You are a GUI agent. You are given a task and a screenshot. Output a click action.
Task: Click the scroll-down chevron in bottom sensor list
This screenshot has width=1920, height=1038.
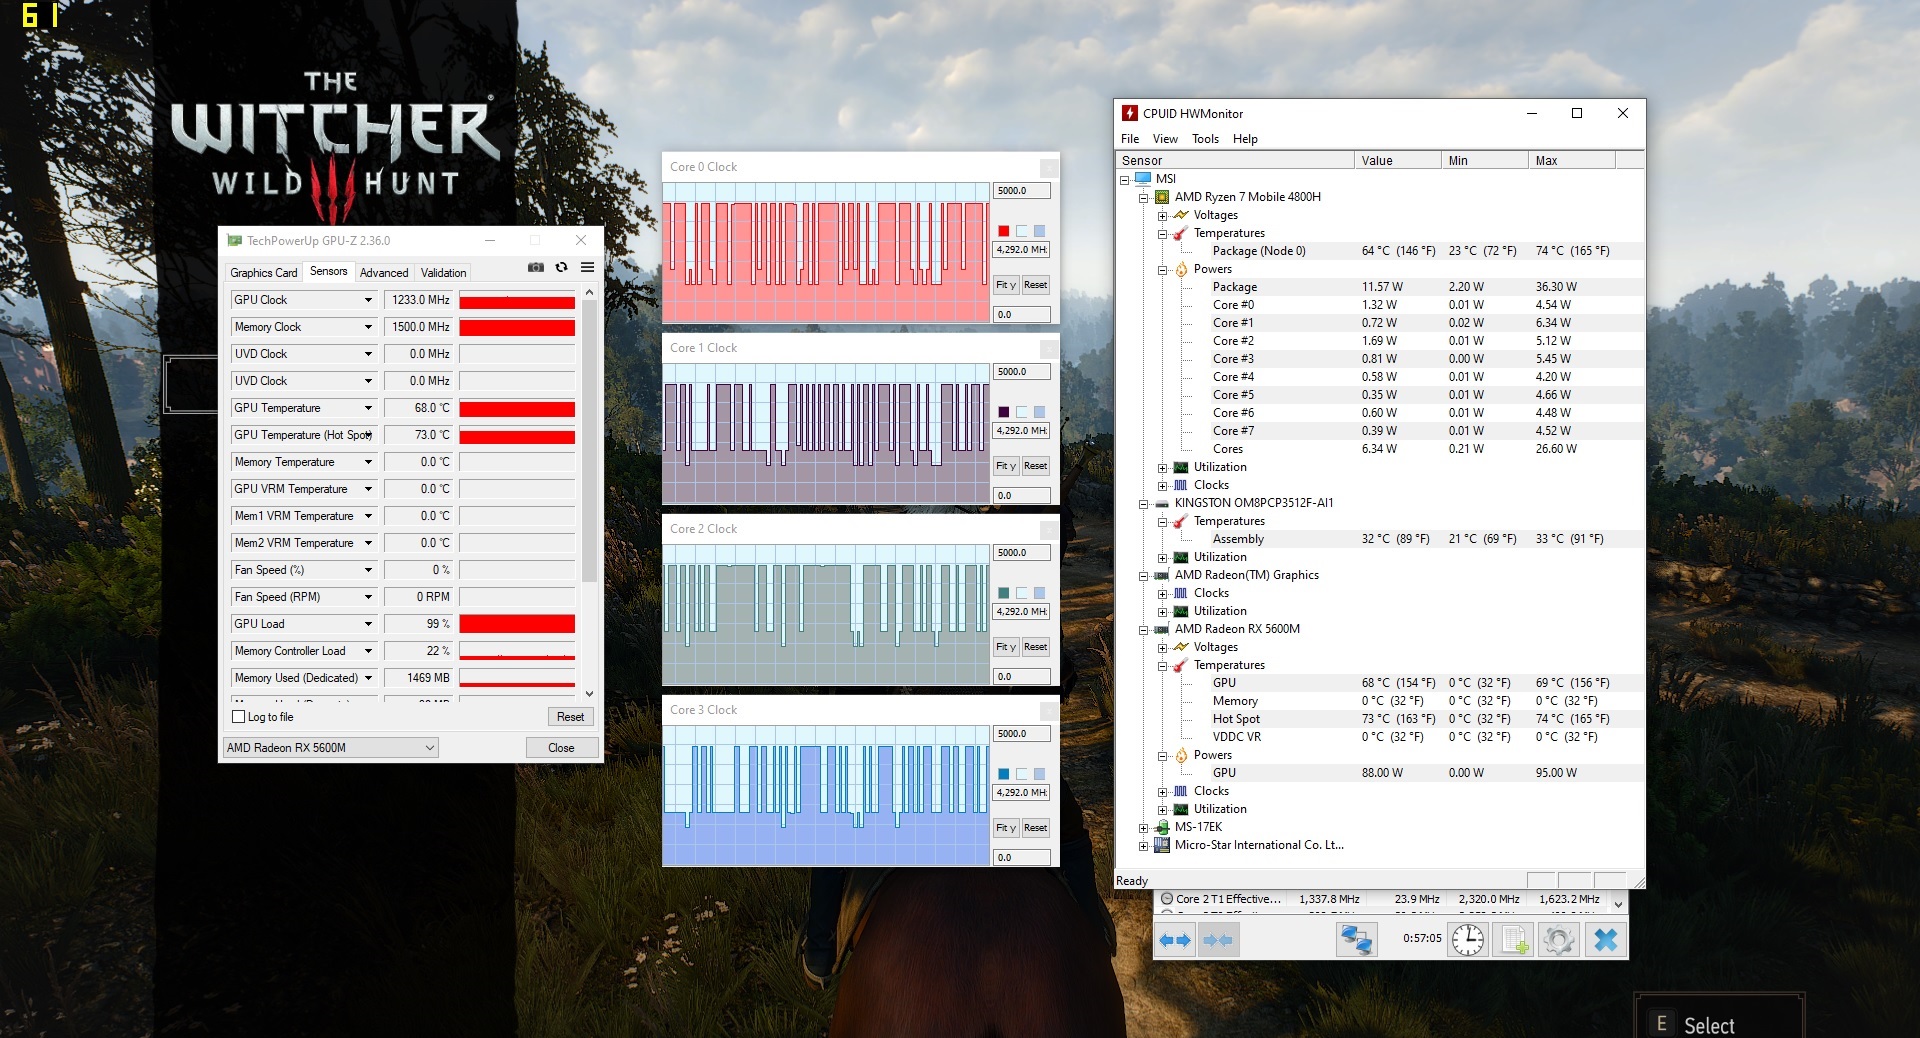(x=1618, y=904)
